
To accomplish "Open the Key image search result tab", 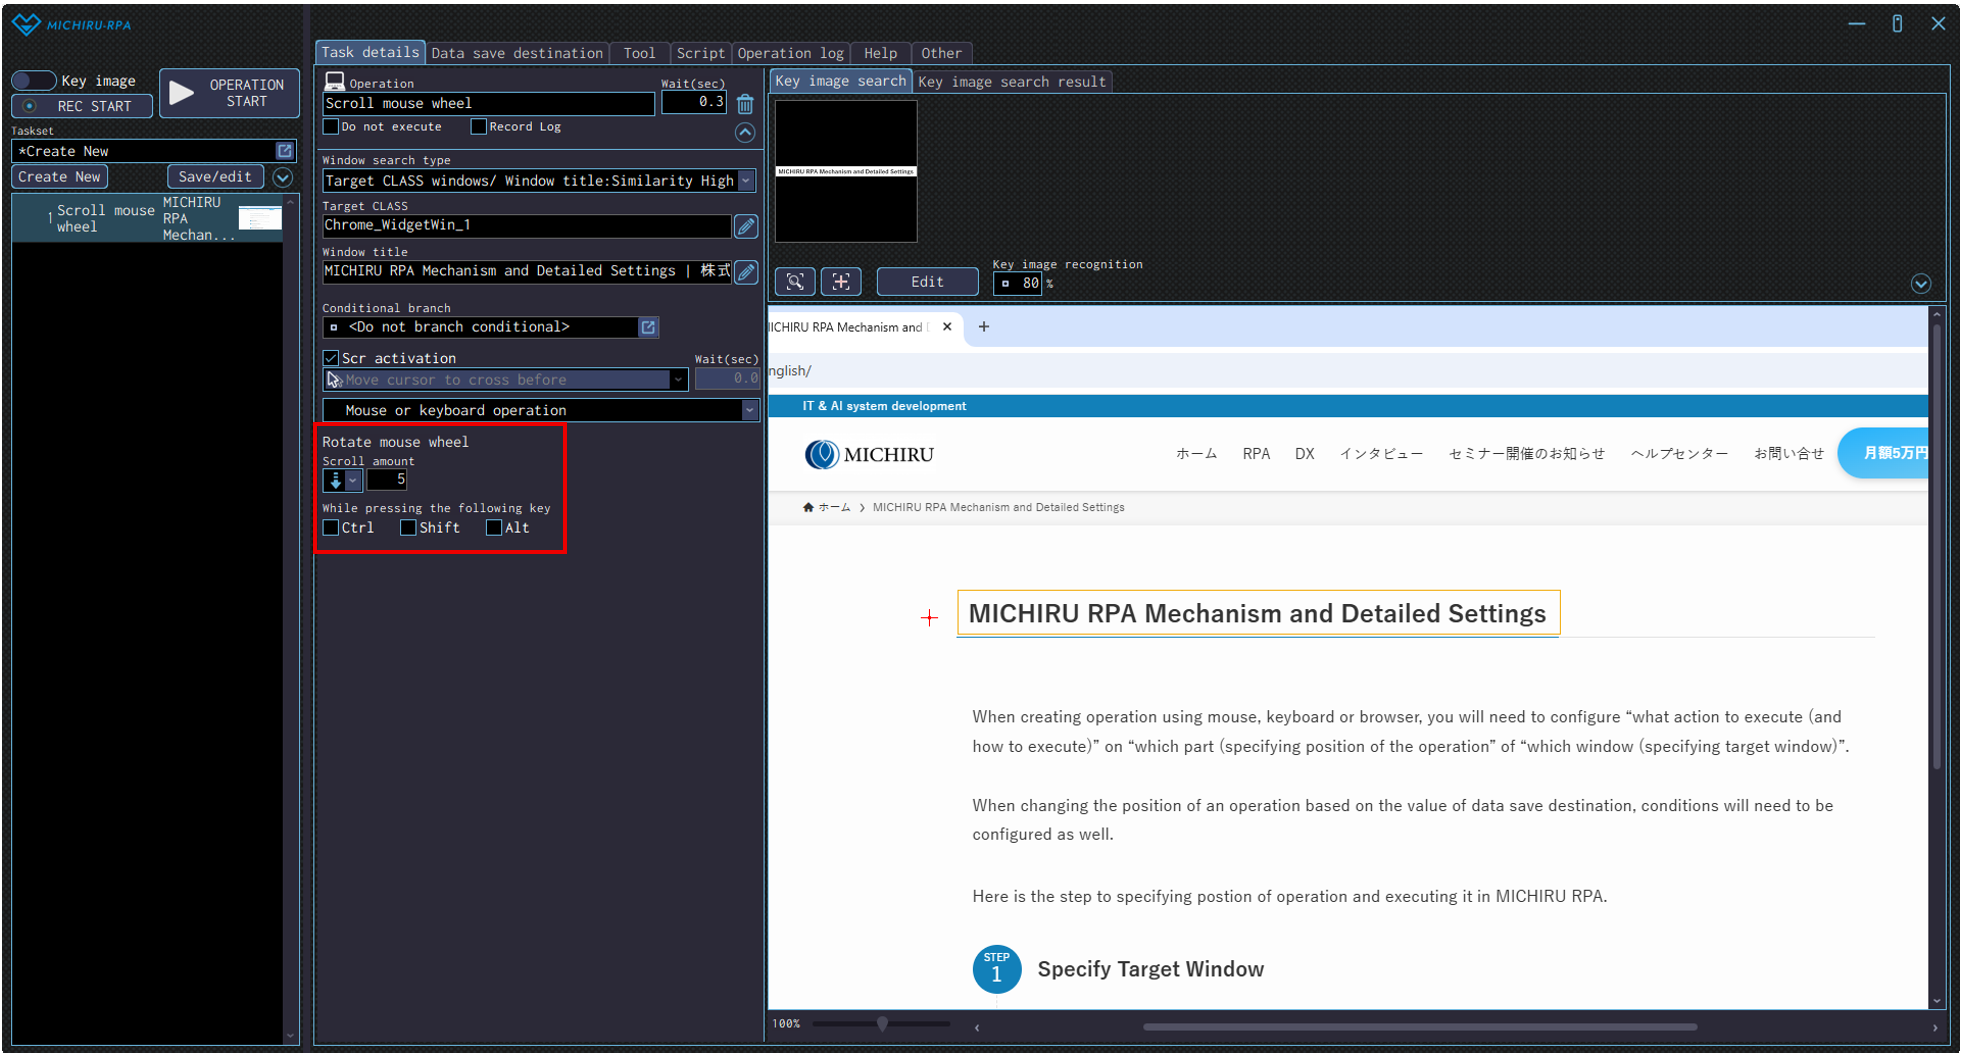I will pyautogui.click(x=1011, y=82).
